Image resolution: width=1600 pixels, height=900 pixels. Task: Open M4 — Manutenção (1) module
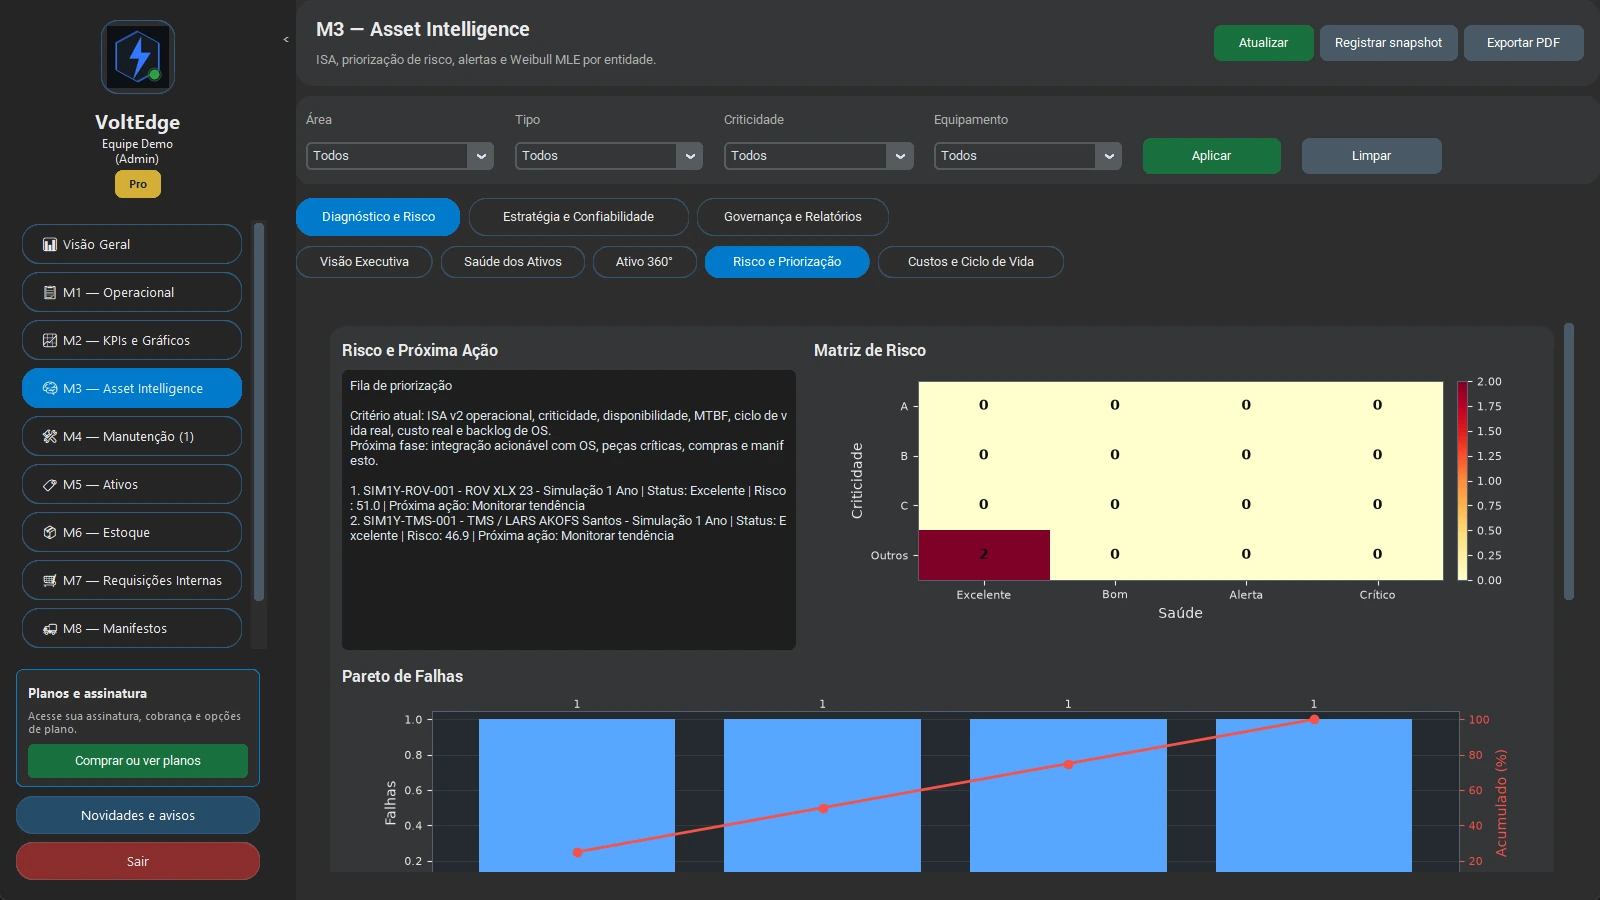[132, 436]
